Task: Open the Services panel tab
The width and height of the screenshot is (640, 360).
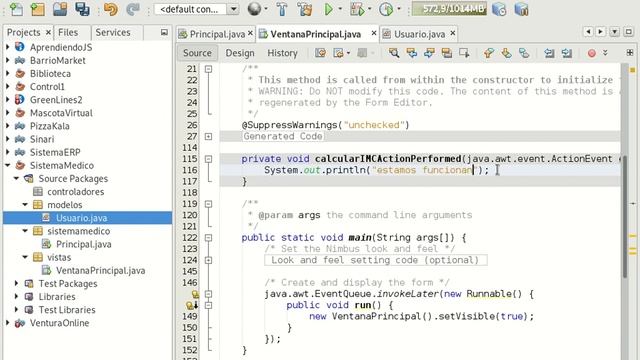Action: click(x=113, y=32)
